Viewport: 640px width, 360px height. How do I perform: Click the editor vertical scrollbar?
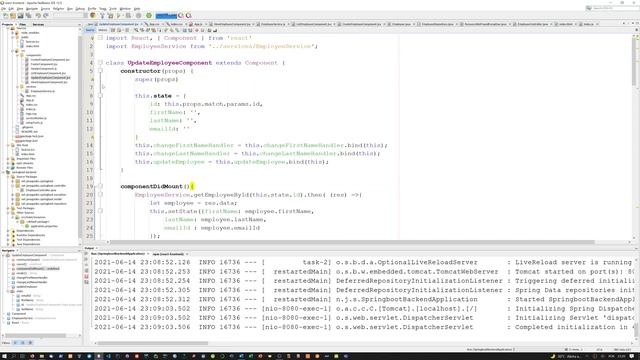[x=635, y=61]
